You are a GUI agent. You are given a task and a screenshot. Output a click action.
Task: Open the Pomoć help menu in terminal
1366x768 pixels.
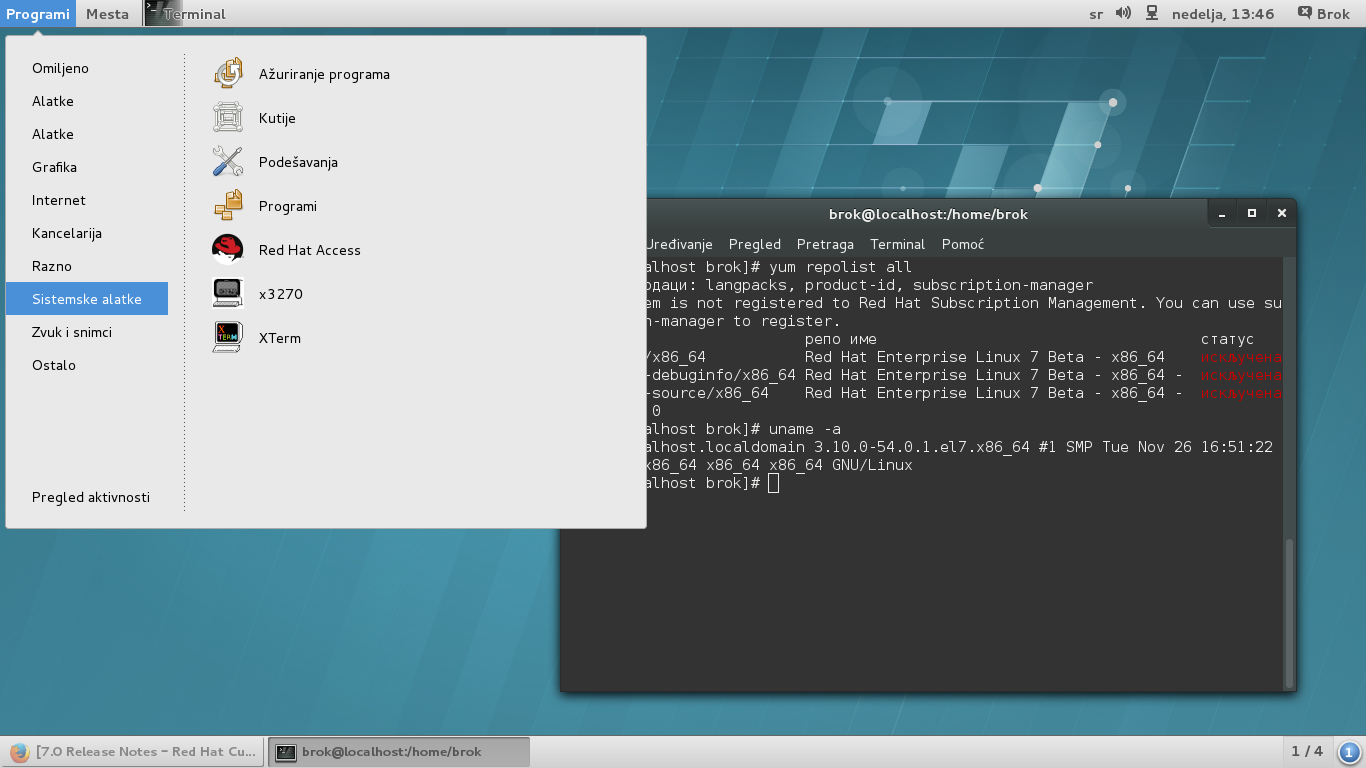(963, 244)
